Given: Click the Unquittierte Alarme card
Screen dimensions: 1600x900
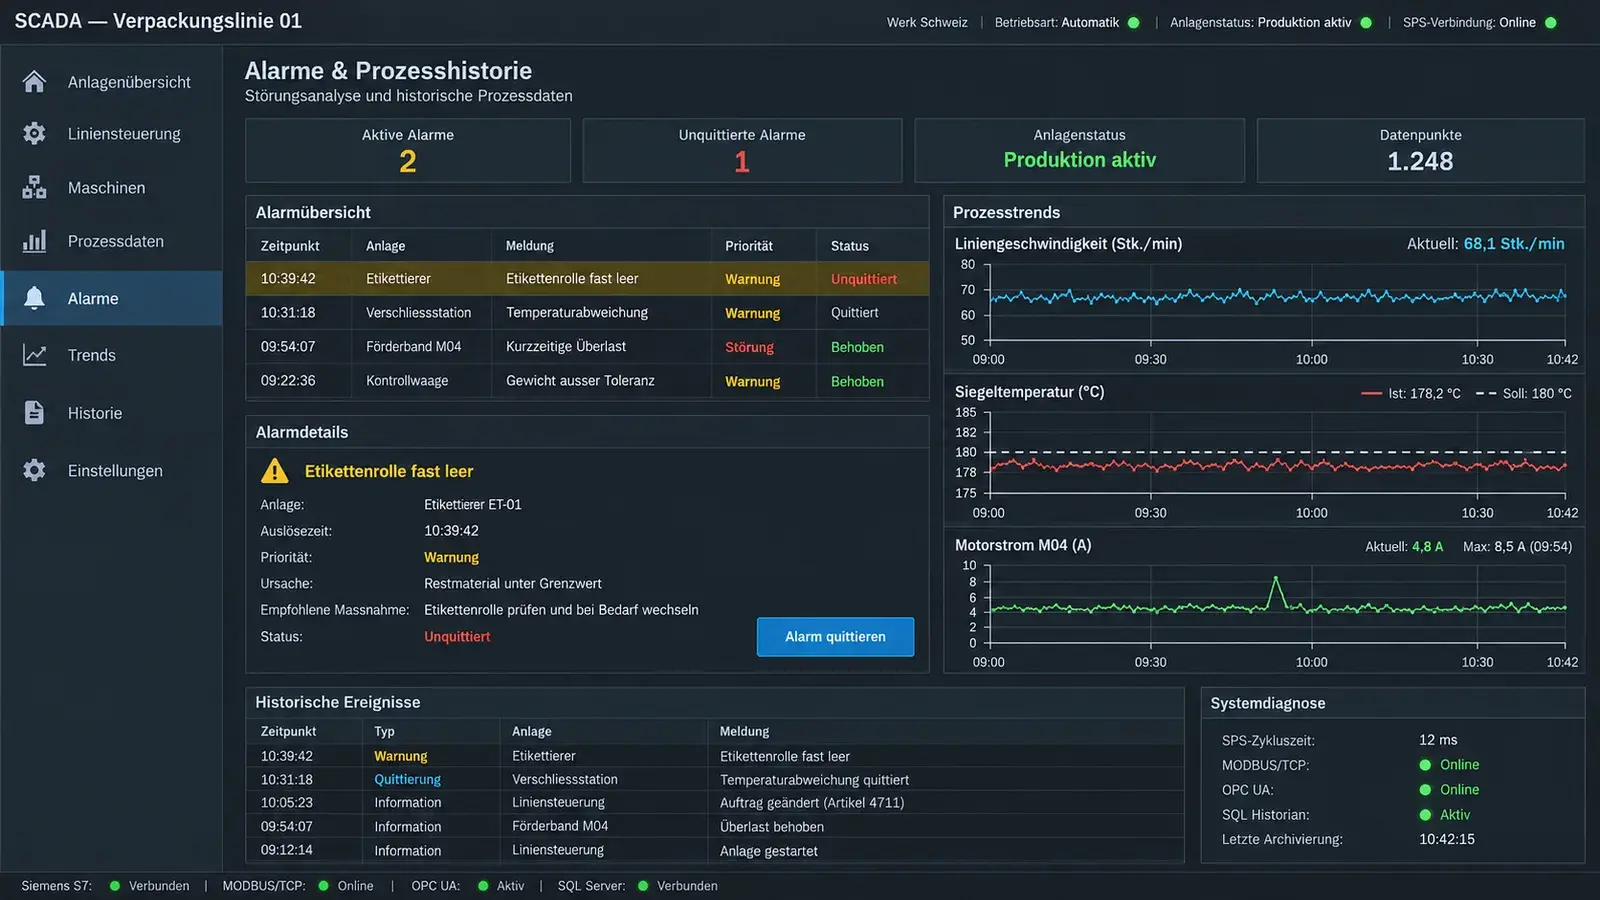Looking at the screenshot, I should point(742,151).
